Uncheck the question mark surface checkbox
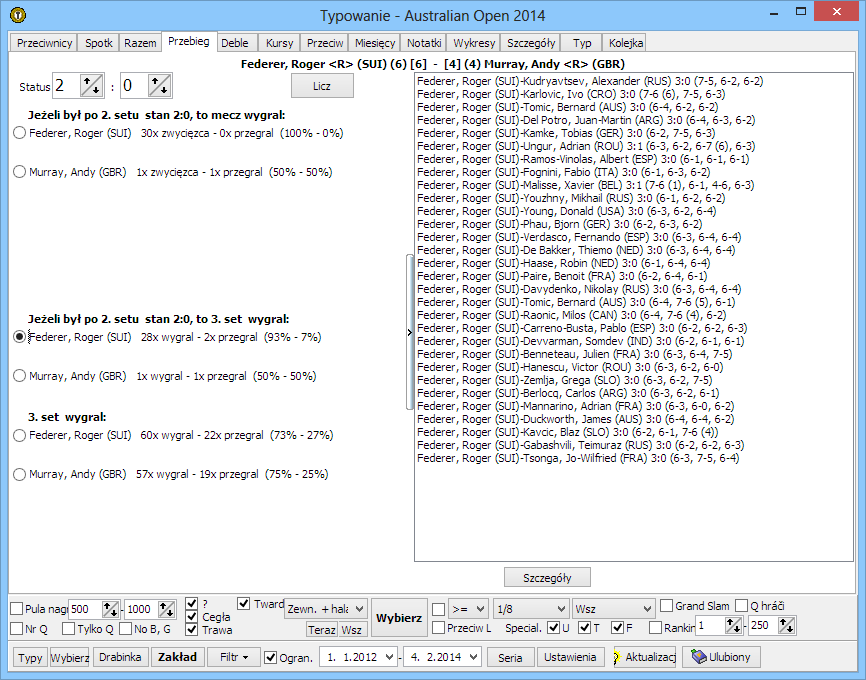The height and width of the screenshot is (680, 866). 192,603
